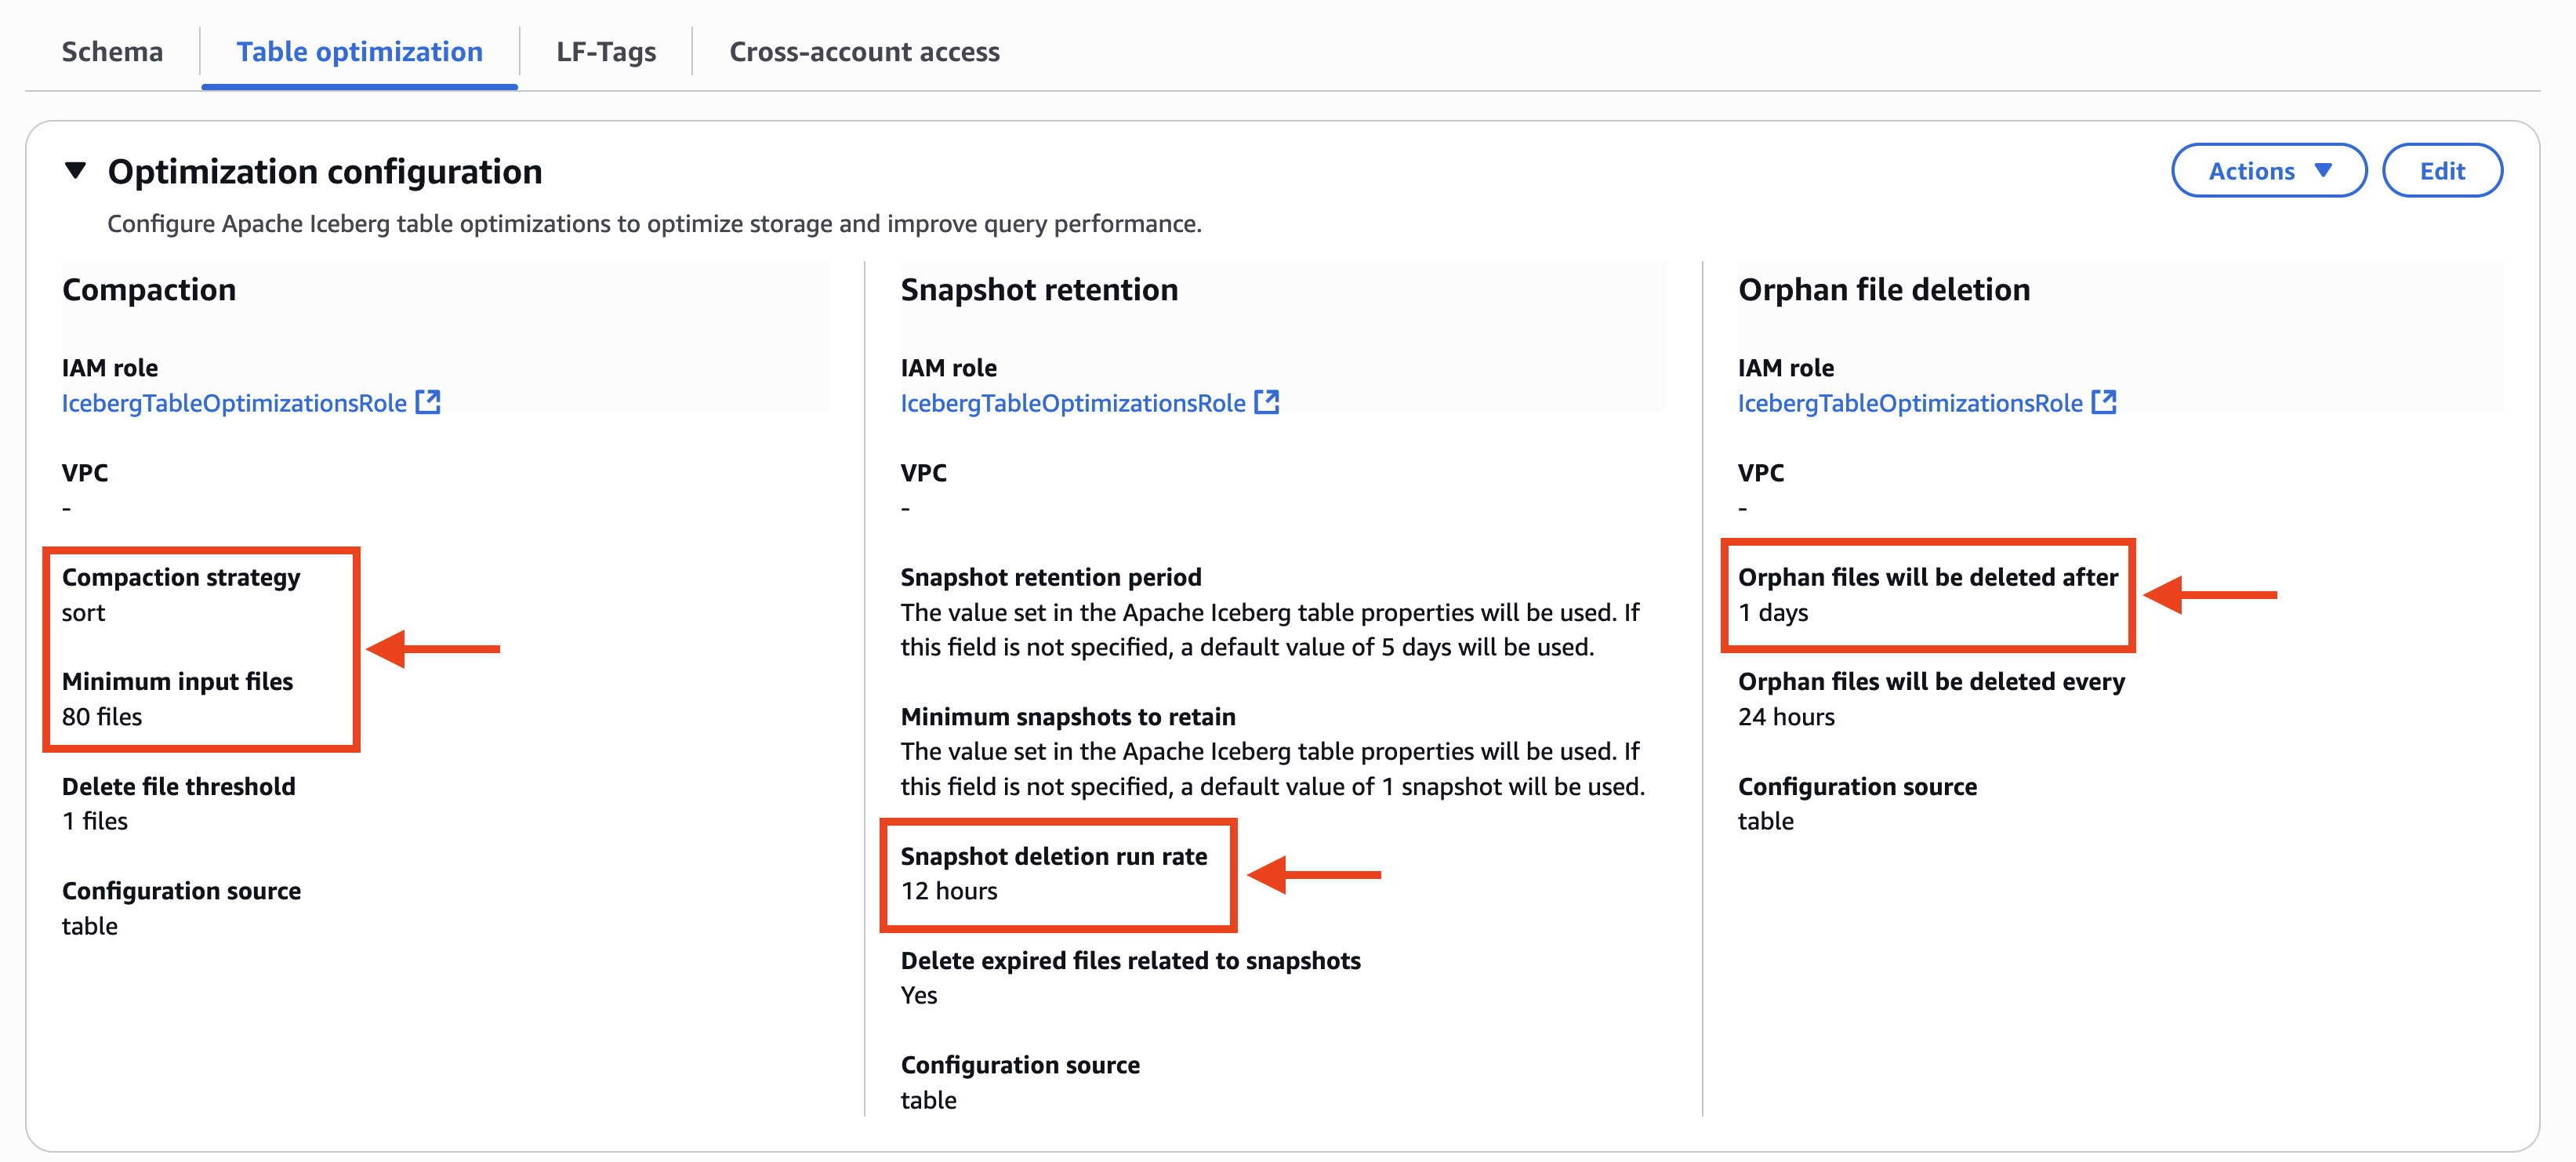Click the Compaction strategy sort value
2576x1162 pixels.
point(83,612)
